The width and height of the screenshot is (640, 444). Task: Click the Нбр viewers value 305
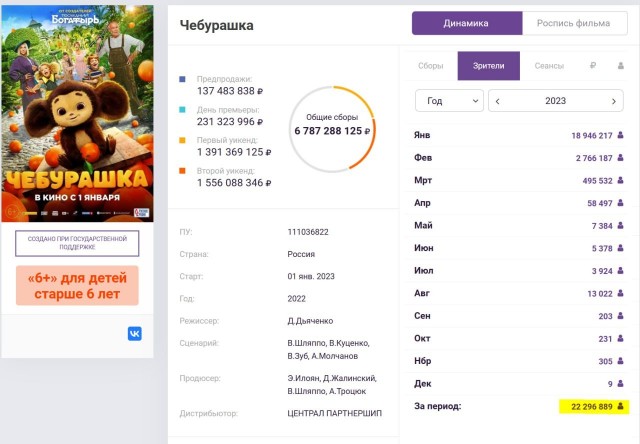click(606, 361)
